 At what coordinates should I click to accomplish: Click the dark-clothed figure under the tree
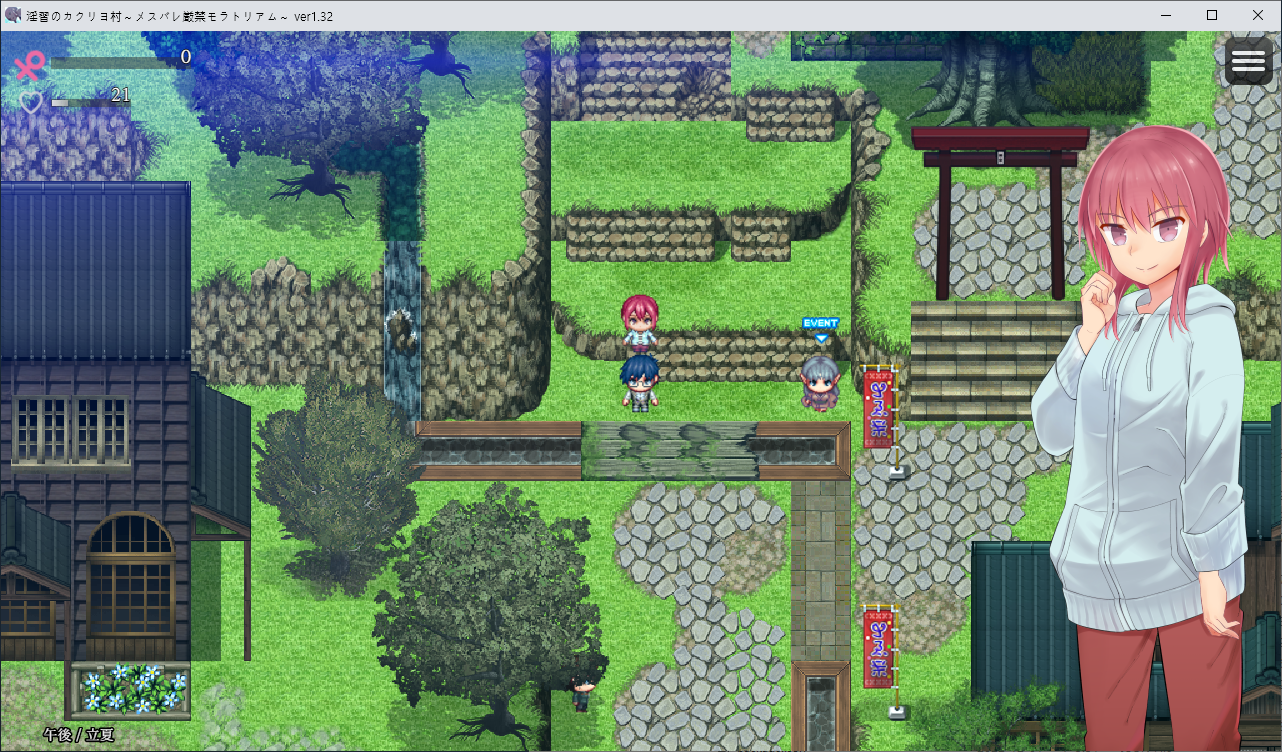(582, 692)
